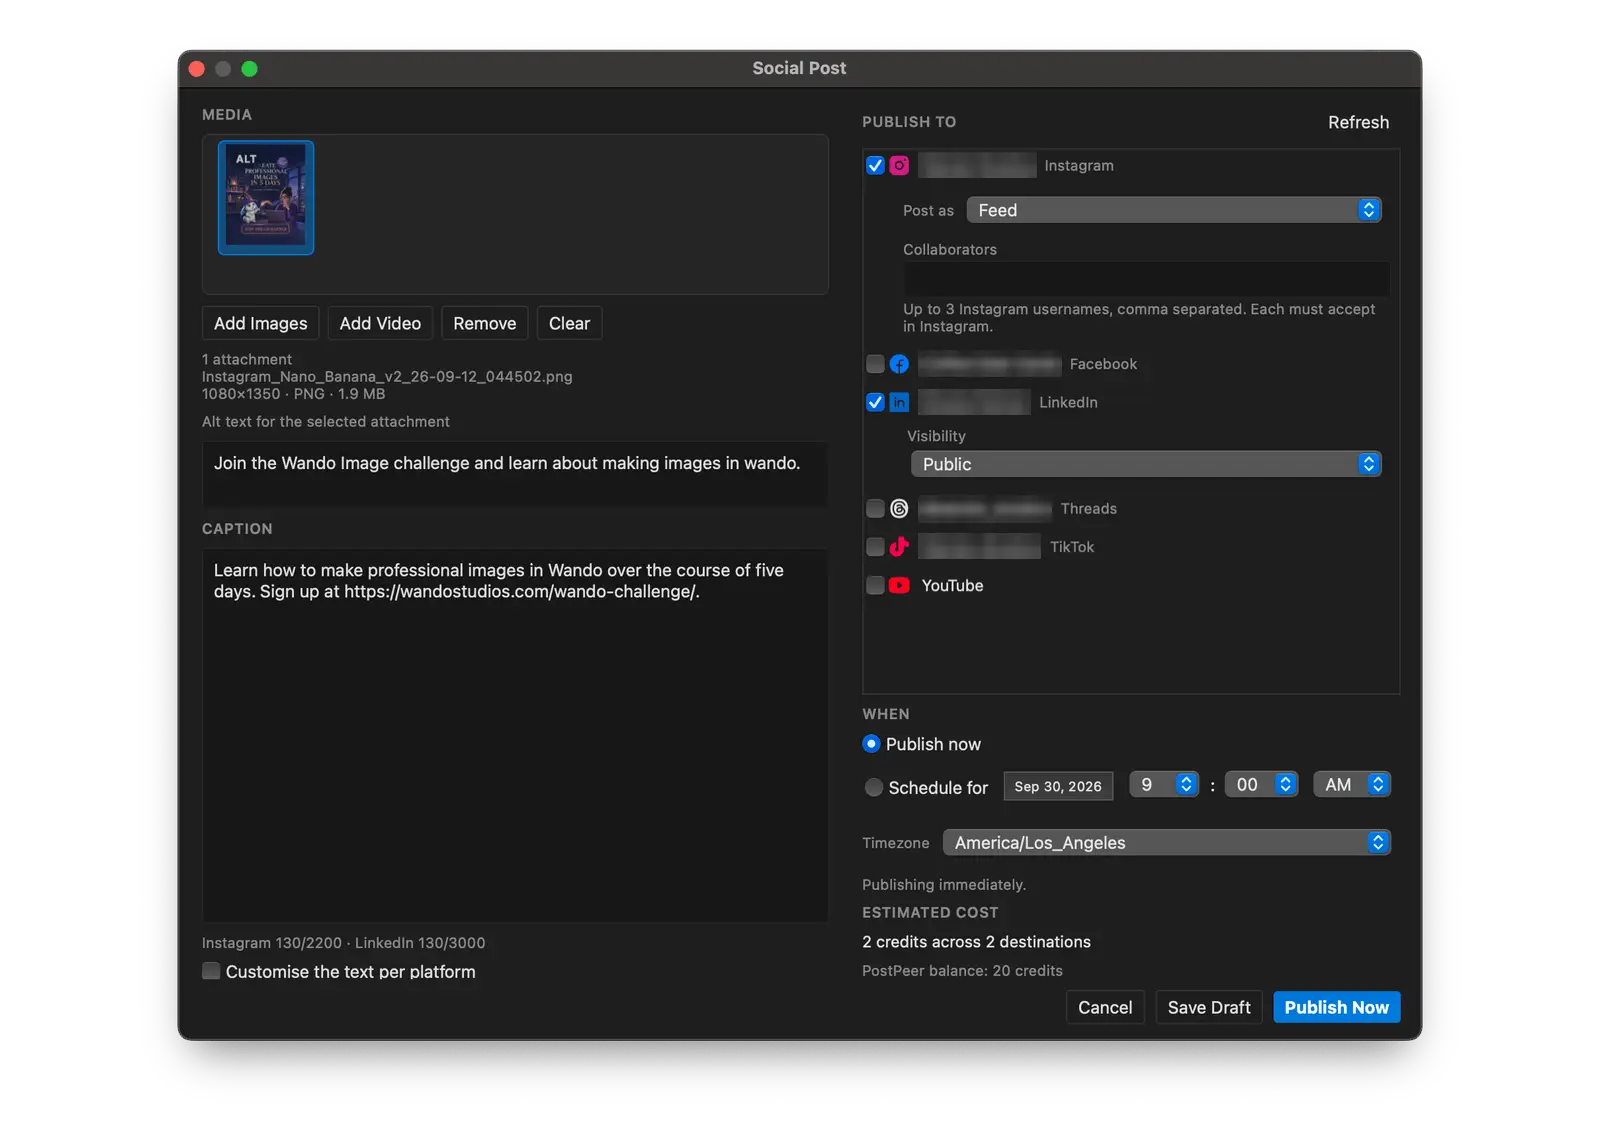This screenshot has height=1138, width=1600.
Task: Click the YouTube platform icon
Action: pos(899,585)
